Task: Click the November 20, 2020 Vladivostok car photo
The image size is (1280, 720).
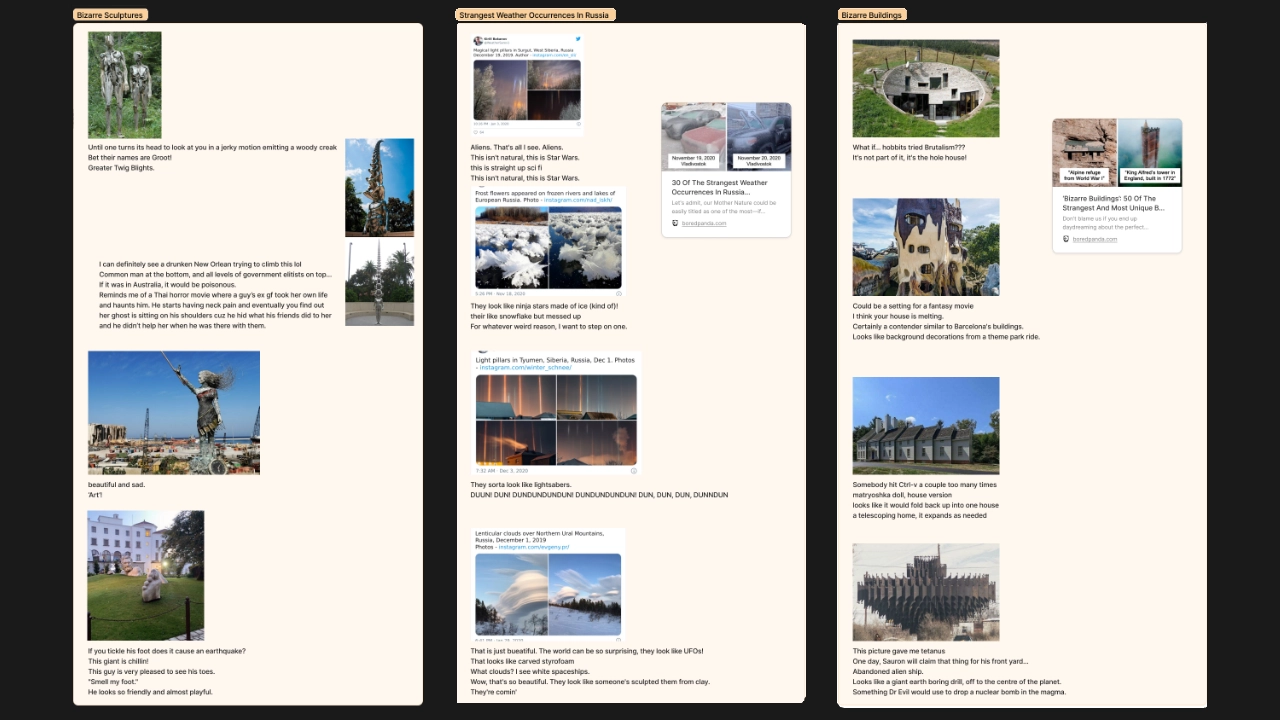Action: [760, 136]
